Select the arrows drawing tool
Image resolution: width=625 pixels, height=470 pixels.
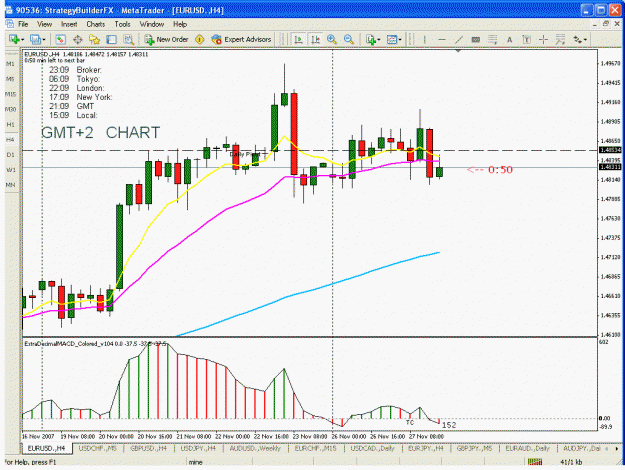577,39
